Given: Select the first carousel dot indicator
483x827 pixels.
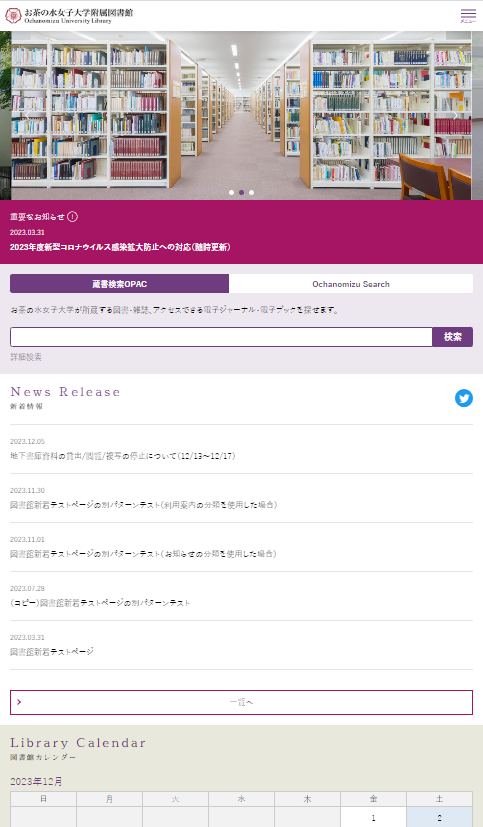Looking at the screenshot, I should pos(231,193).
